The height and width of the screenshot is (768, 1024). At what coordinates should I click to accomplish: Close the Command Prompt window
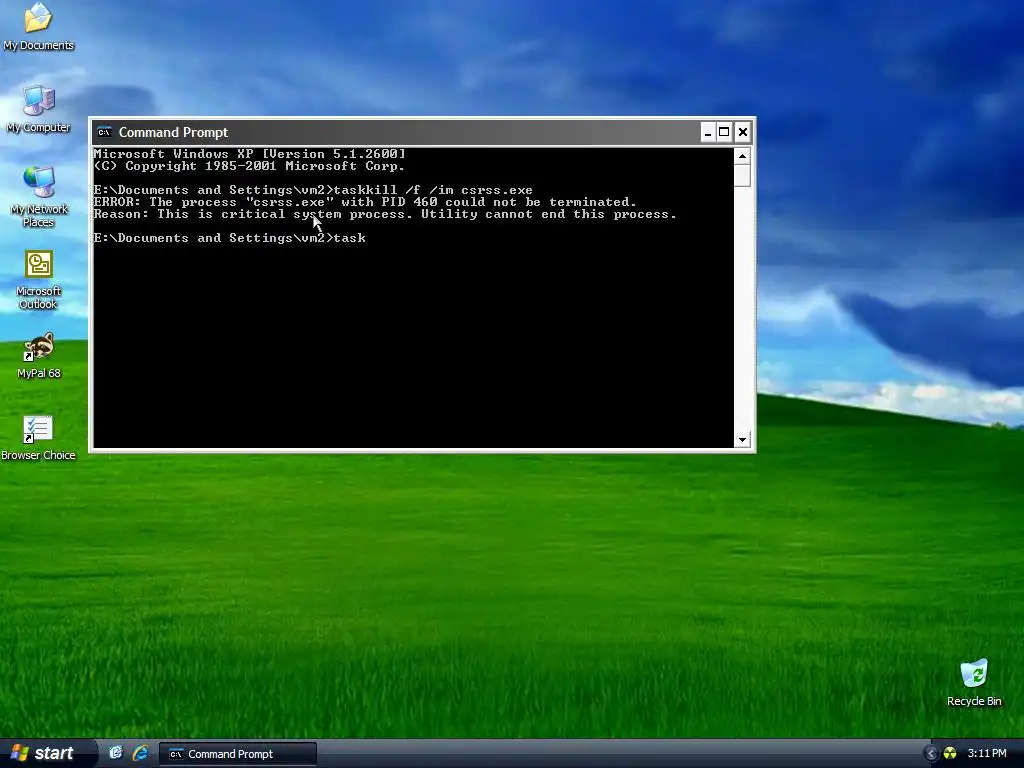[743, 133]
